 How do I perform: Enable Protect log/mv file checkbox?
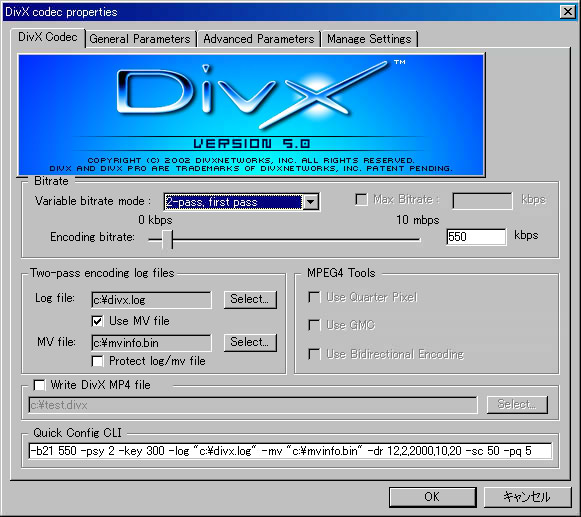coord(97,361)
